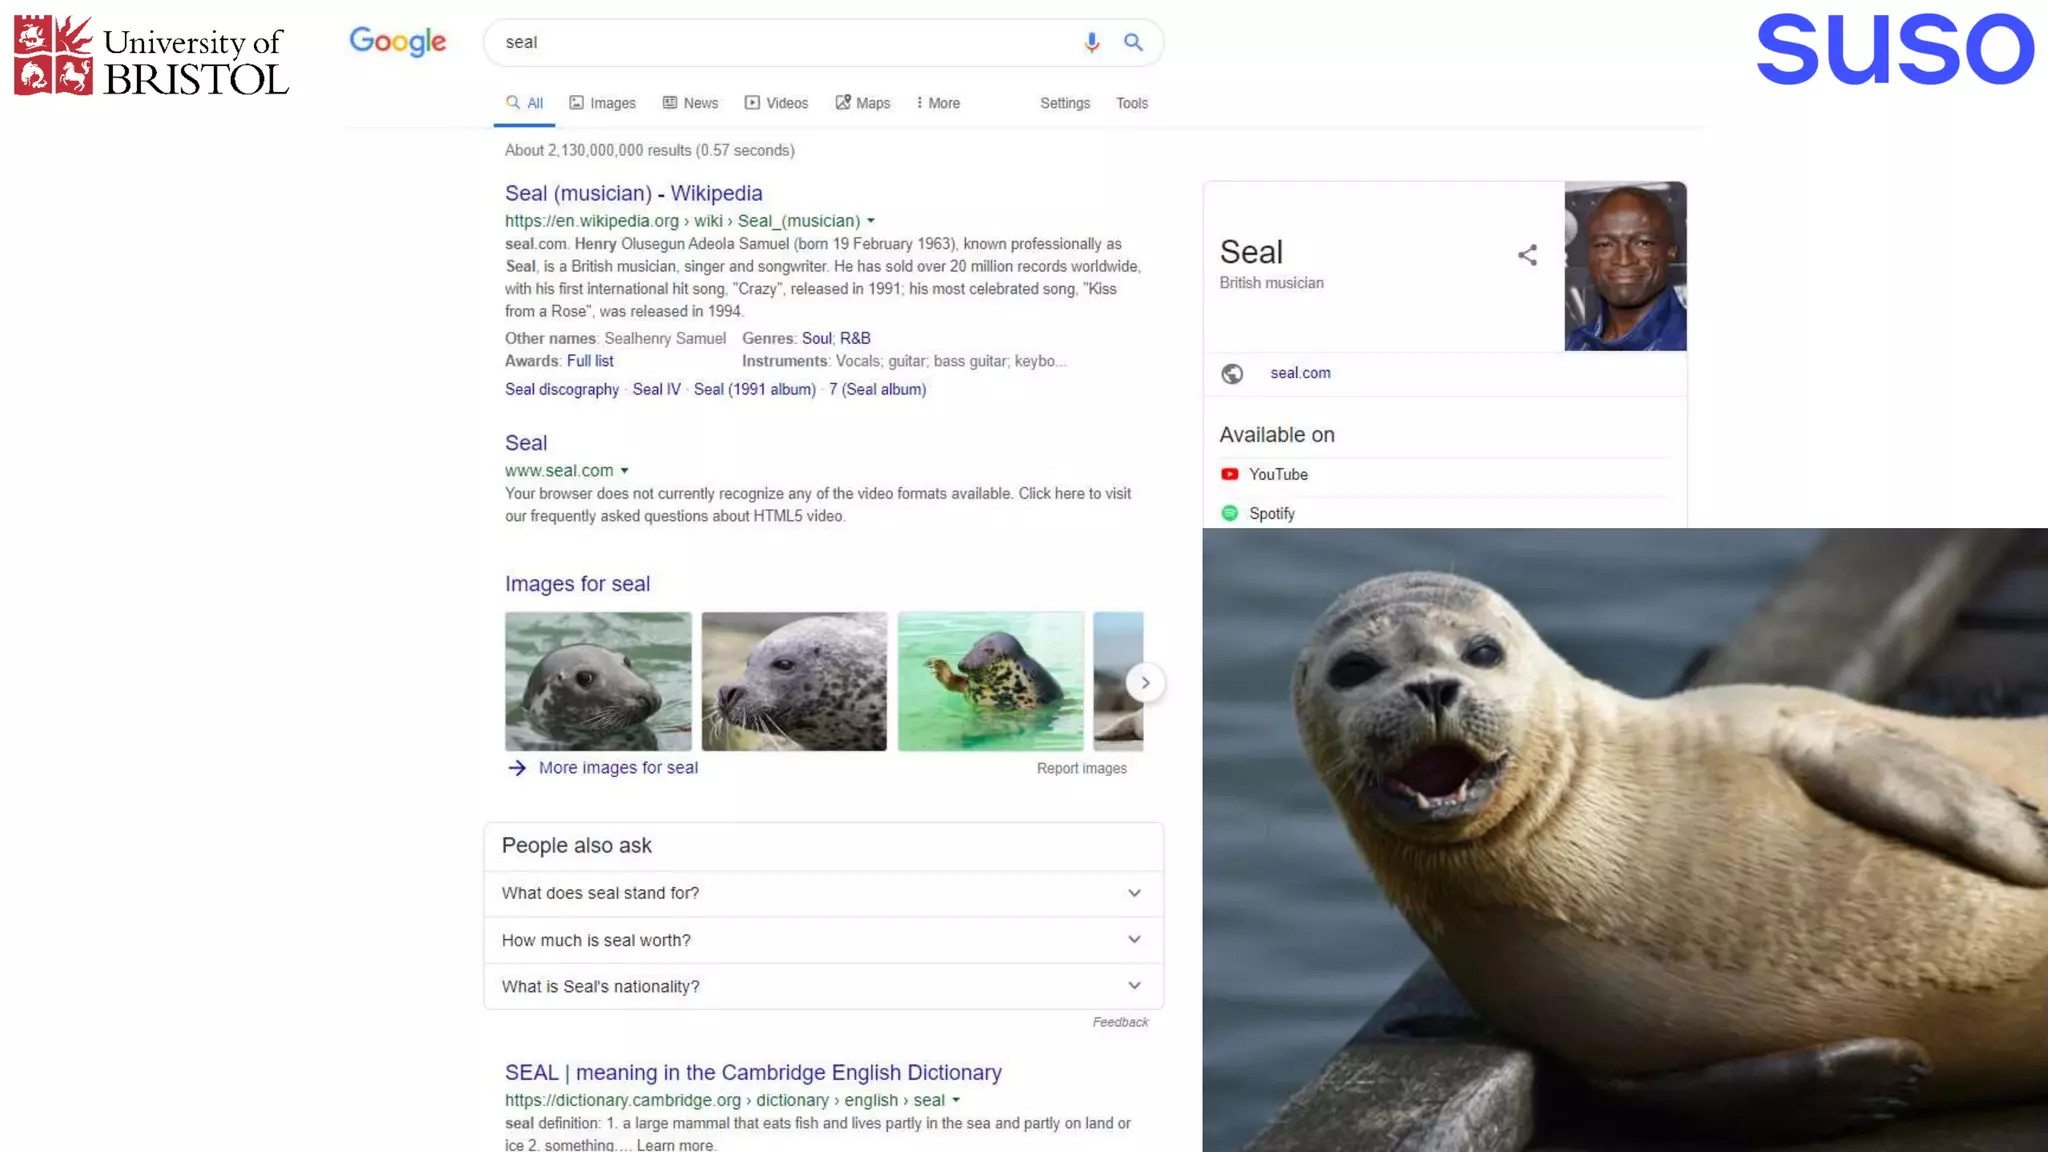
Task: Expand "What does seal stand for?" question
Action: click(1134, 893)
